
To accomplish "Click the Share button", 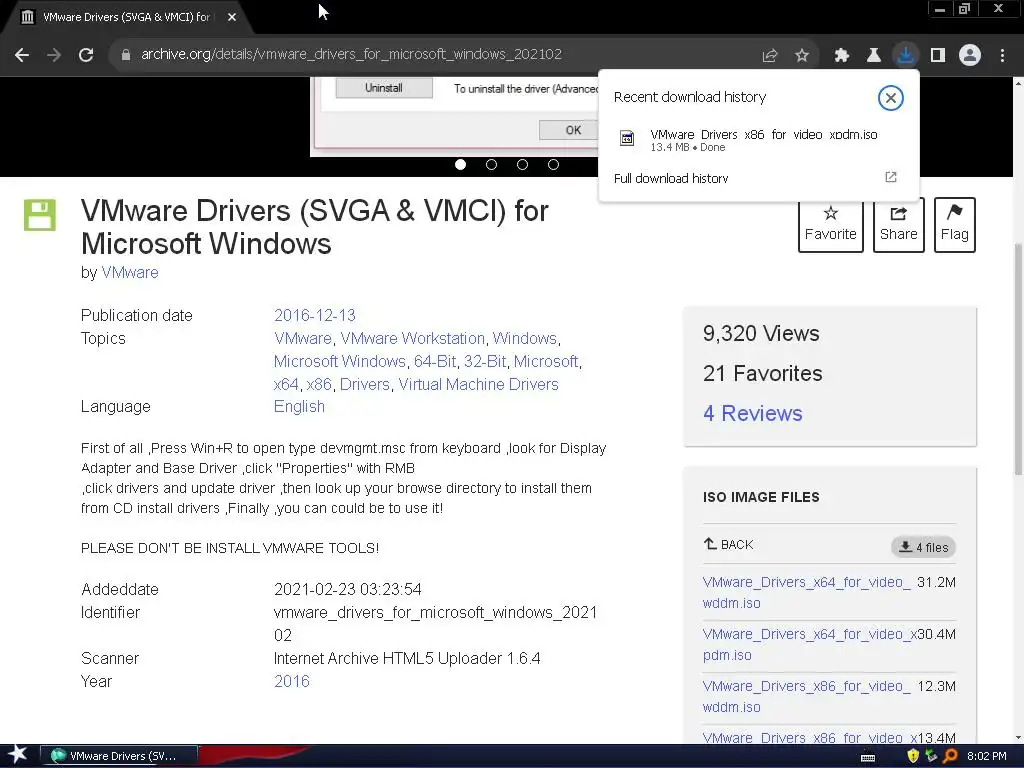I will 899,225.
